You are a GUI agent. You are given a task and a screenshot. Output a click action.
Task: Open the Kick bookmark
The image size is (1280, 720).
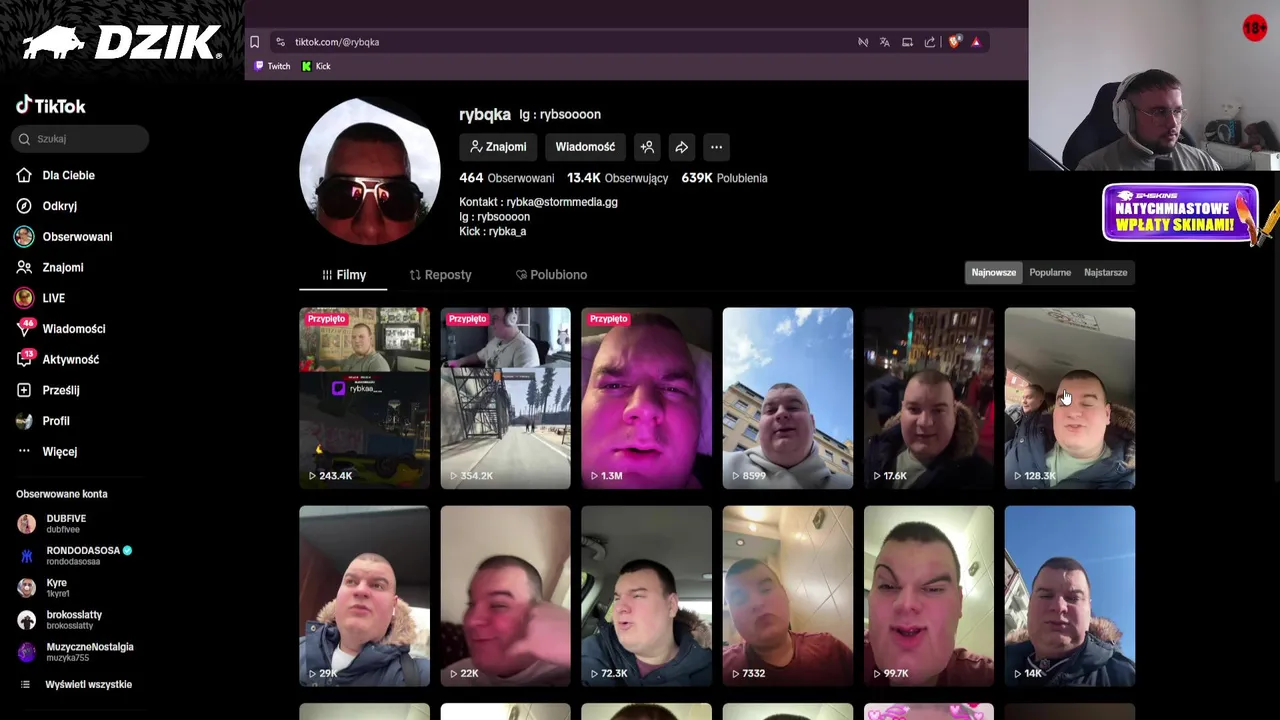[316, 66]
